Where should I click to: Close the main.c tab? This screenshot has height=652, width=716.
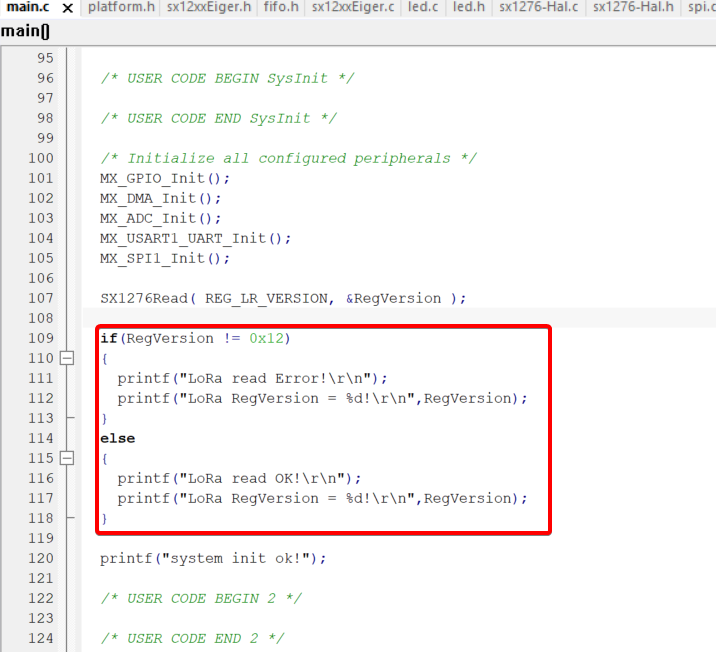67,8
